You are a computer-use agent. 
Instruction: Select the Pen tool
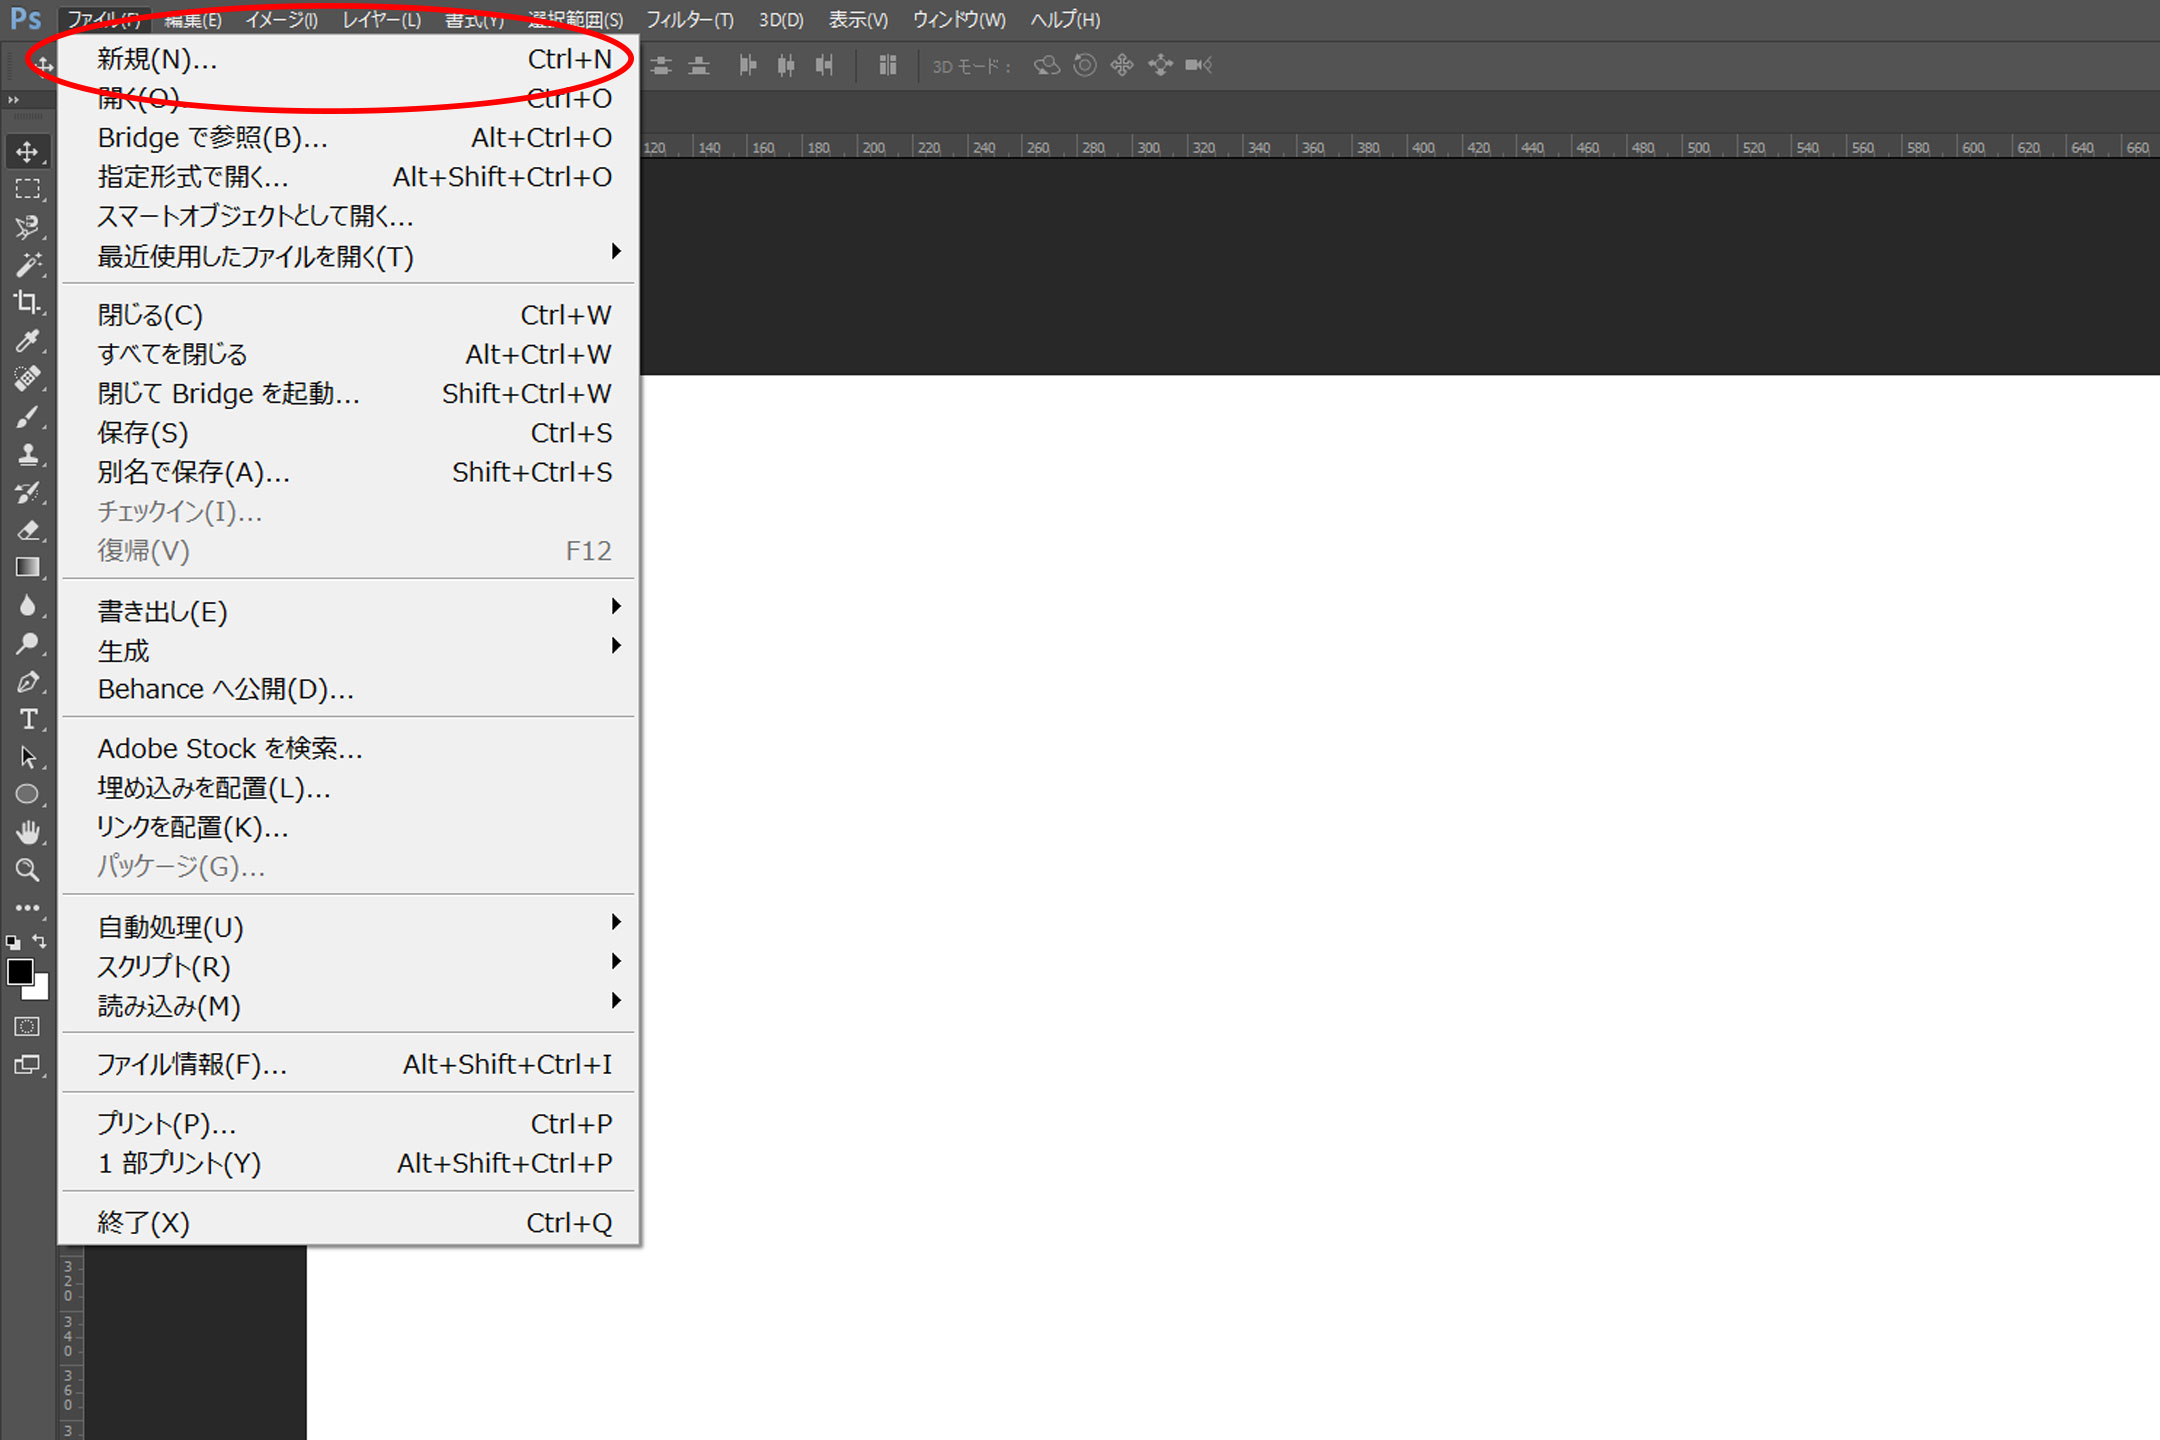point(27,682)
